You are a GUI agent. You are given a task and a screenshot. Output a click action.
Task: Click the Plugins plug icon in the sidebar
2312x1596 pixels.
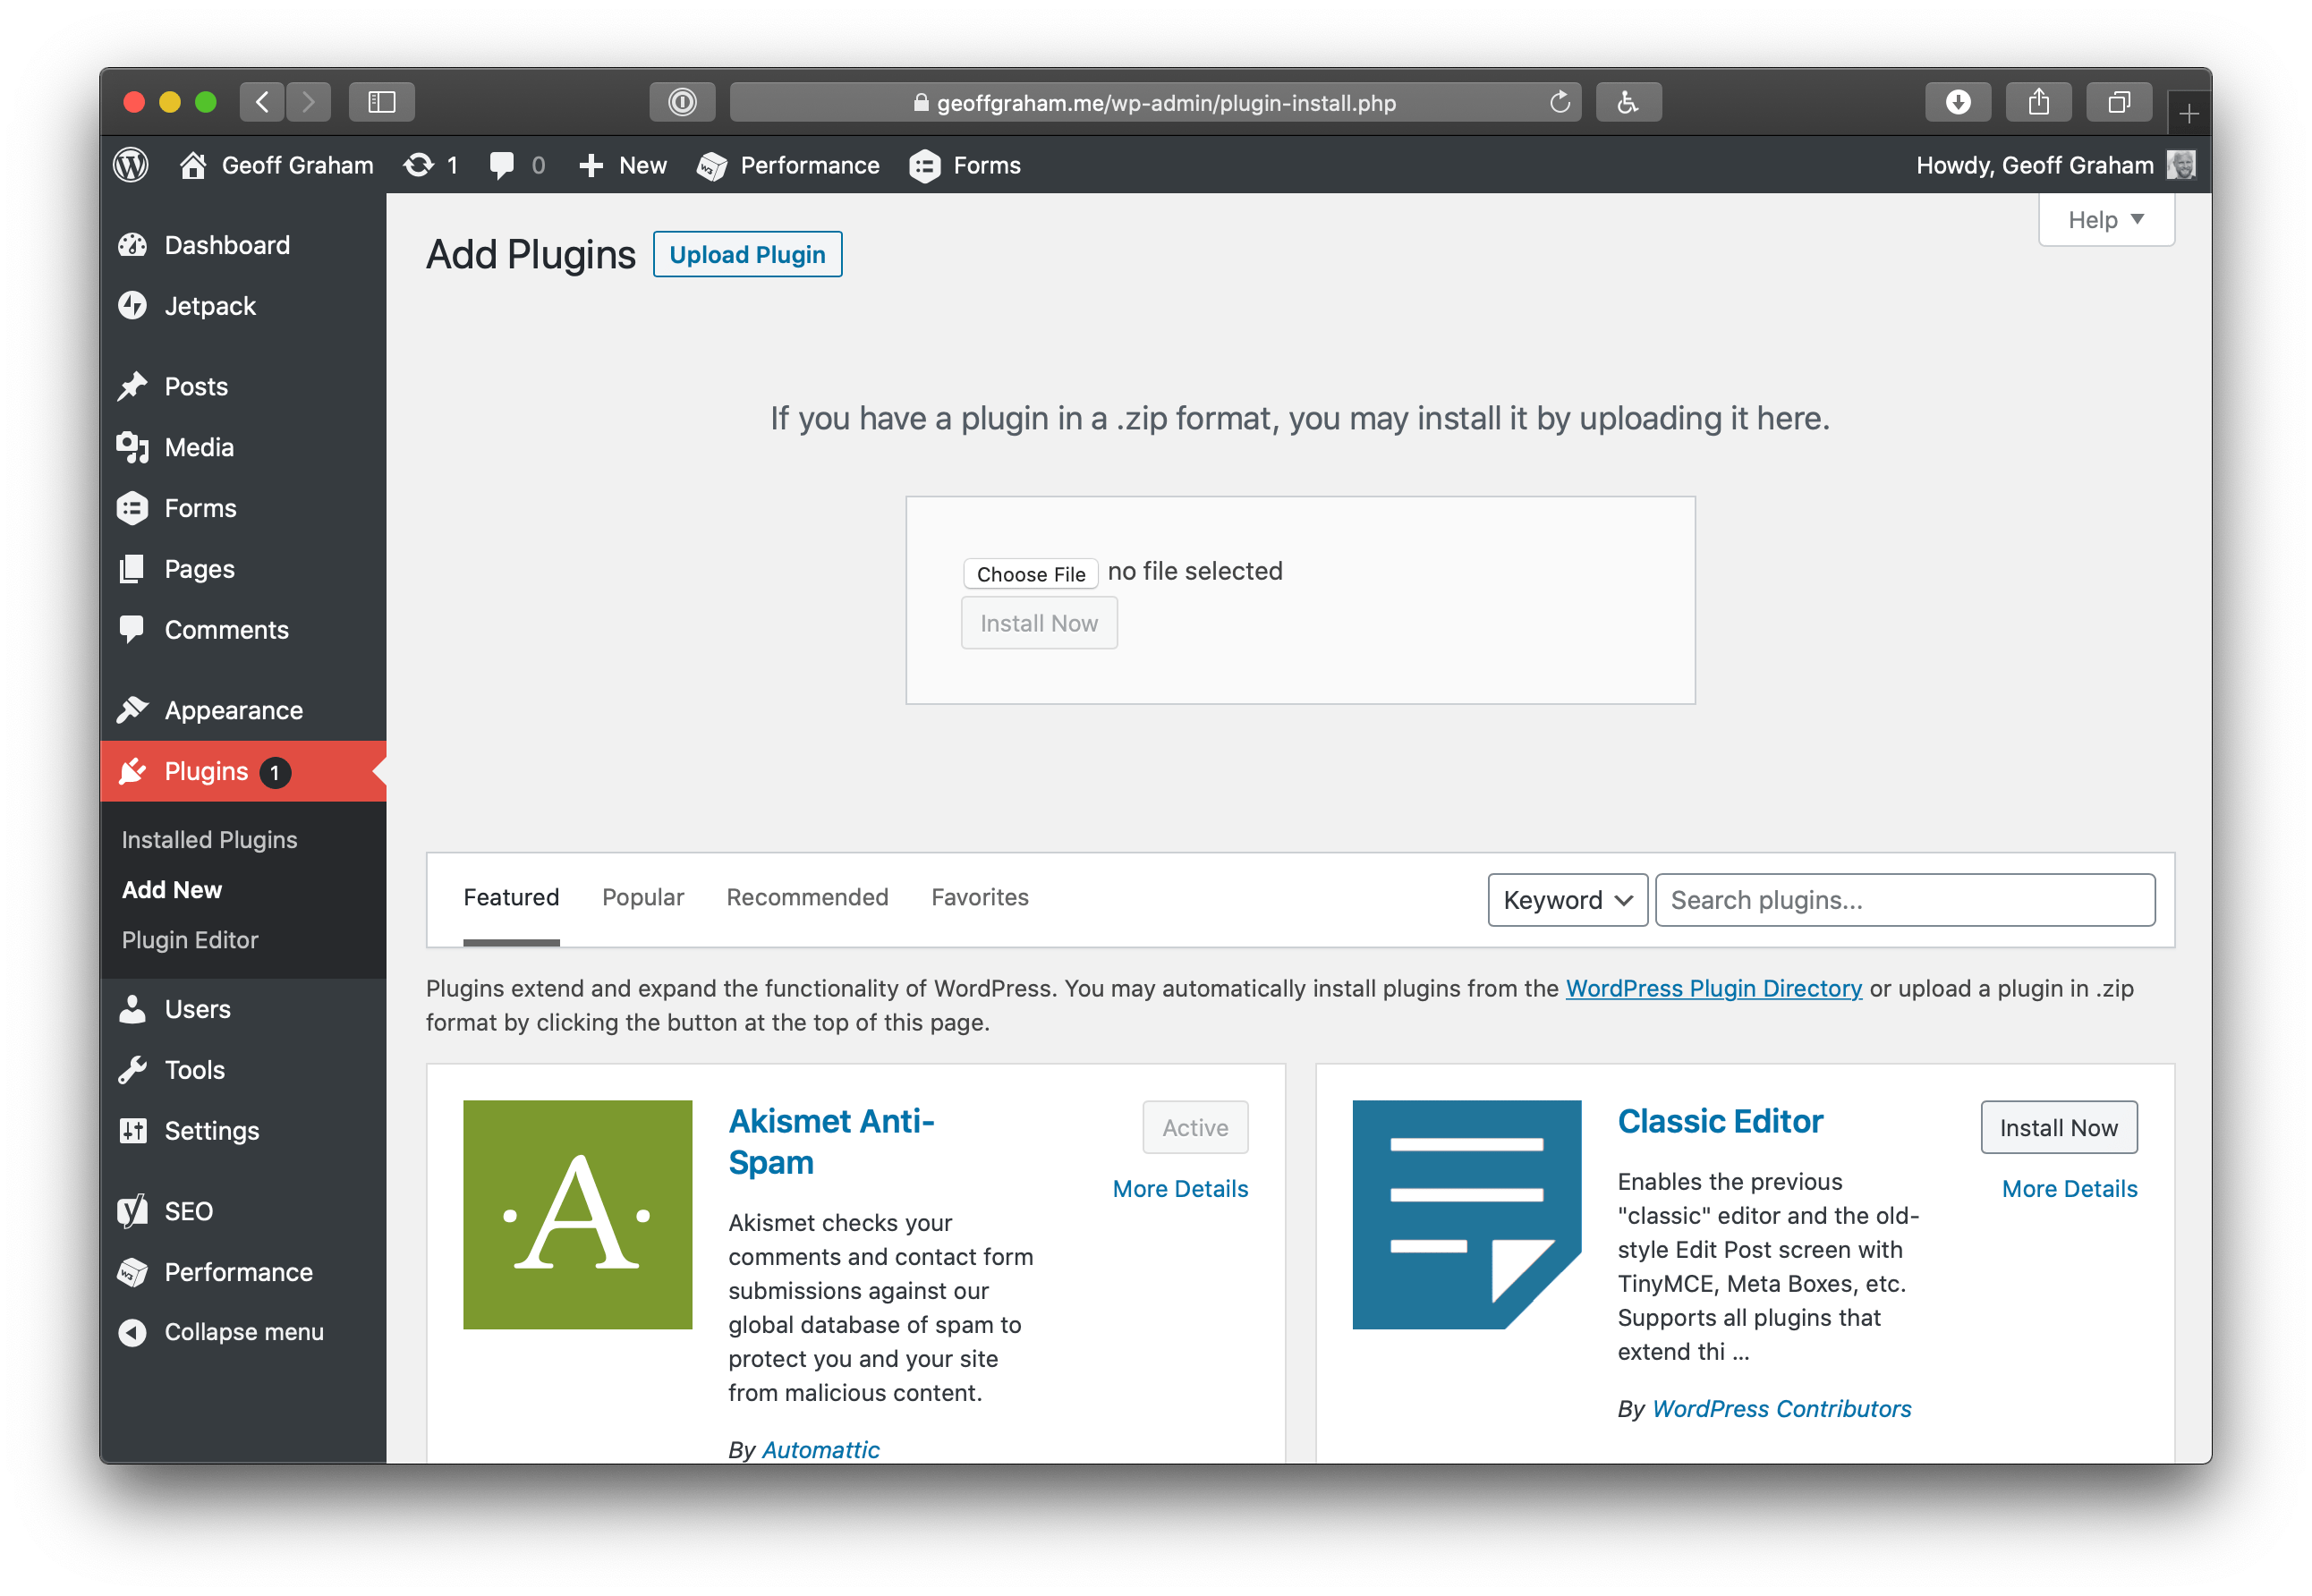pyautogui.click(x=134, y=771)
